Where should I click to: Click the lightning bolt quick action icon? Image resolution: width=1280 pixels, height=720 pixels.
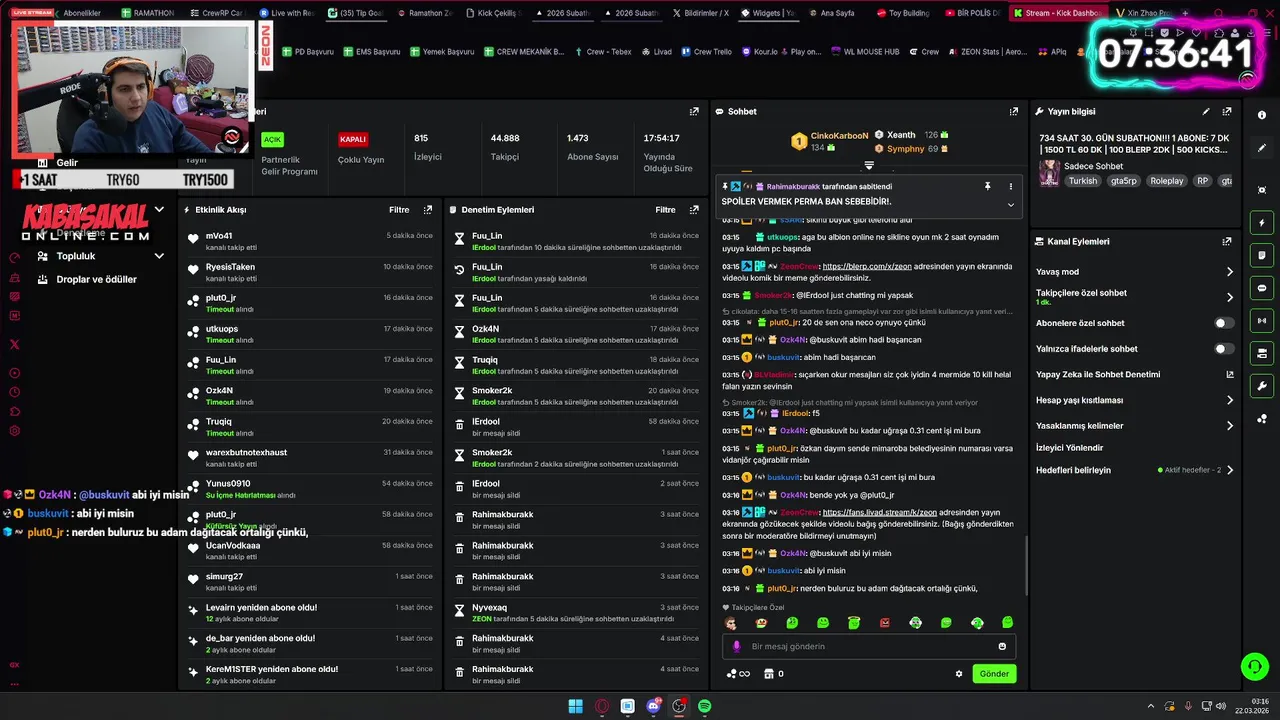click(1262, 223)
